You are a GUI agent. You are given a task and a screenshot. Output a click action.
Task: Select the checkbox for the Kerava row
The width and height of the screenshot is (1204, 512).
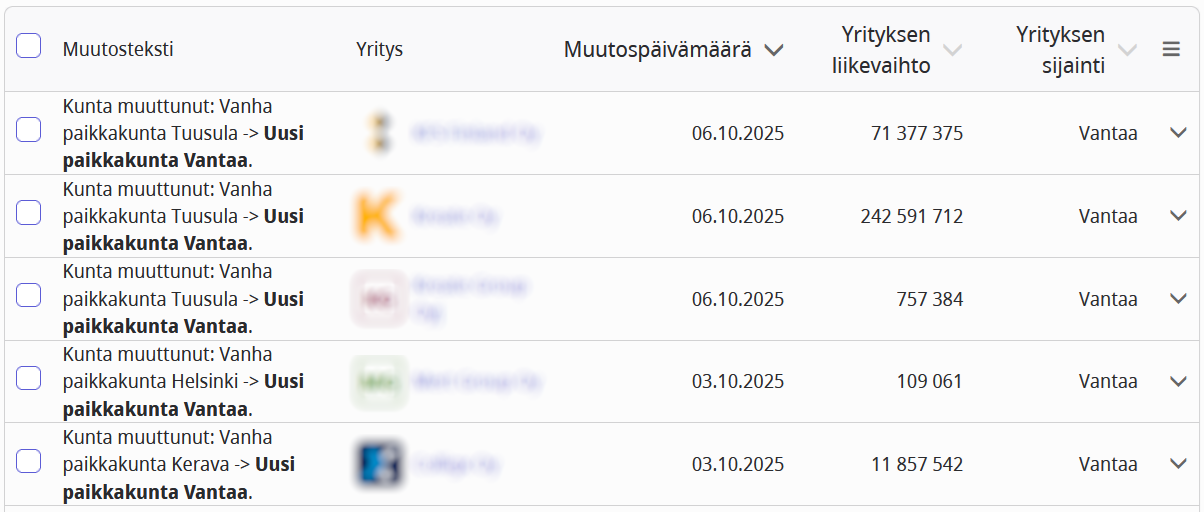(29, 461)
